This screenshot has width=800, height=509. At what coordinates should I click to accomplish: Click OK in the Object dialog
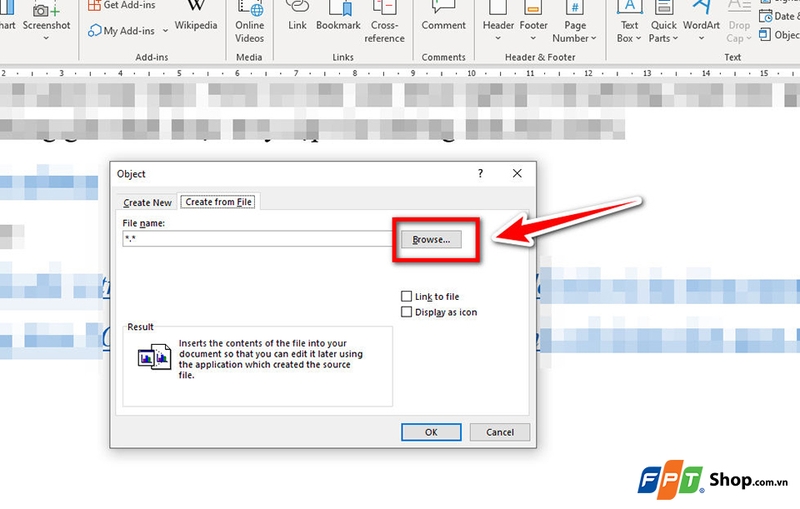click(x=431, y=432)
